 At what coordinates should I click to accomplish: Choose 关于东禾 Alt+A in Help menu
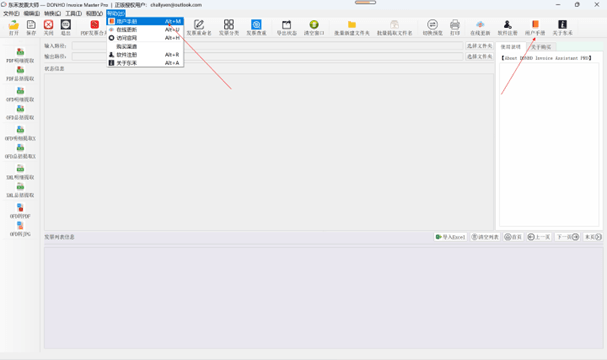(x=145, y=63)
